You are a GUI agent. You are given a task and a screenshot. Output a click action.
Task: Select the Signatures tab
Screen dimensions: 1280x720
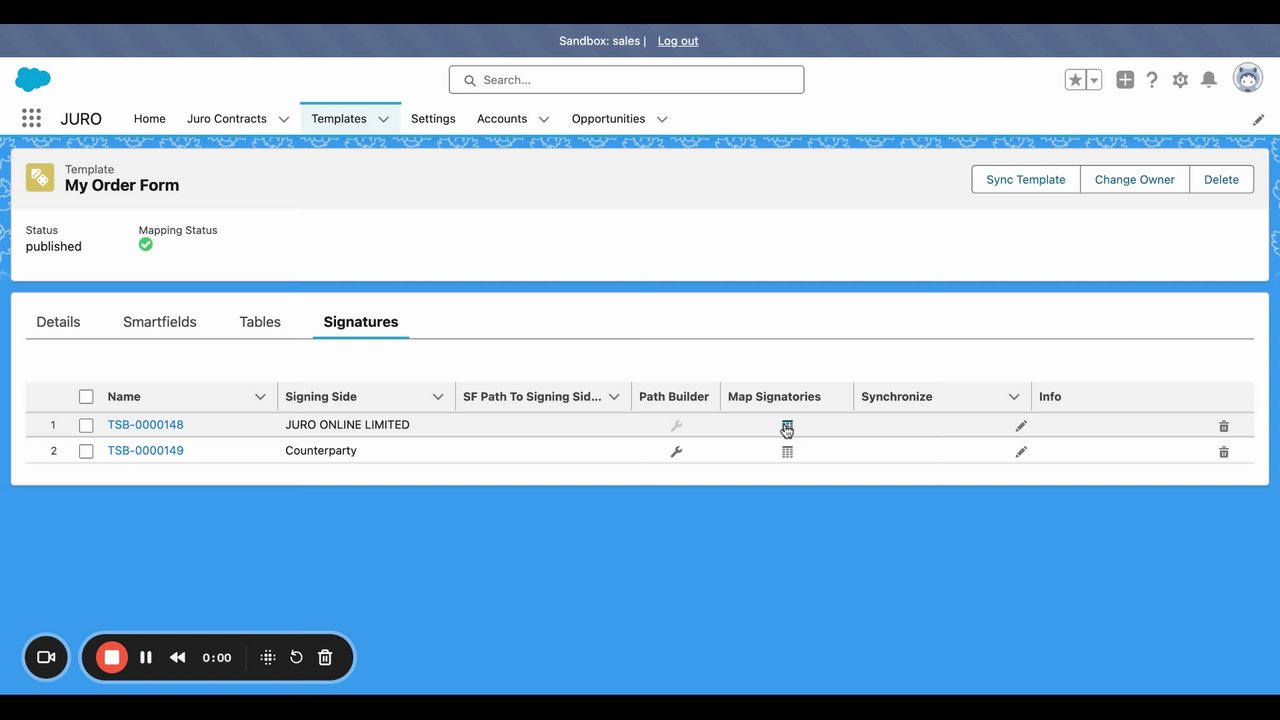coord(361,322)
